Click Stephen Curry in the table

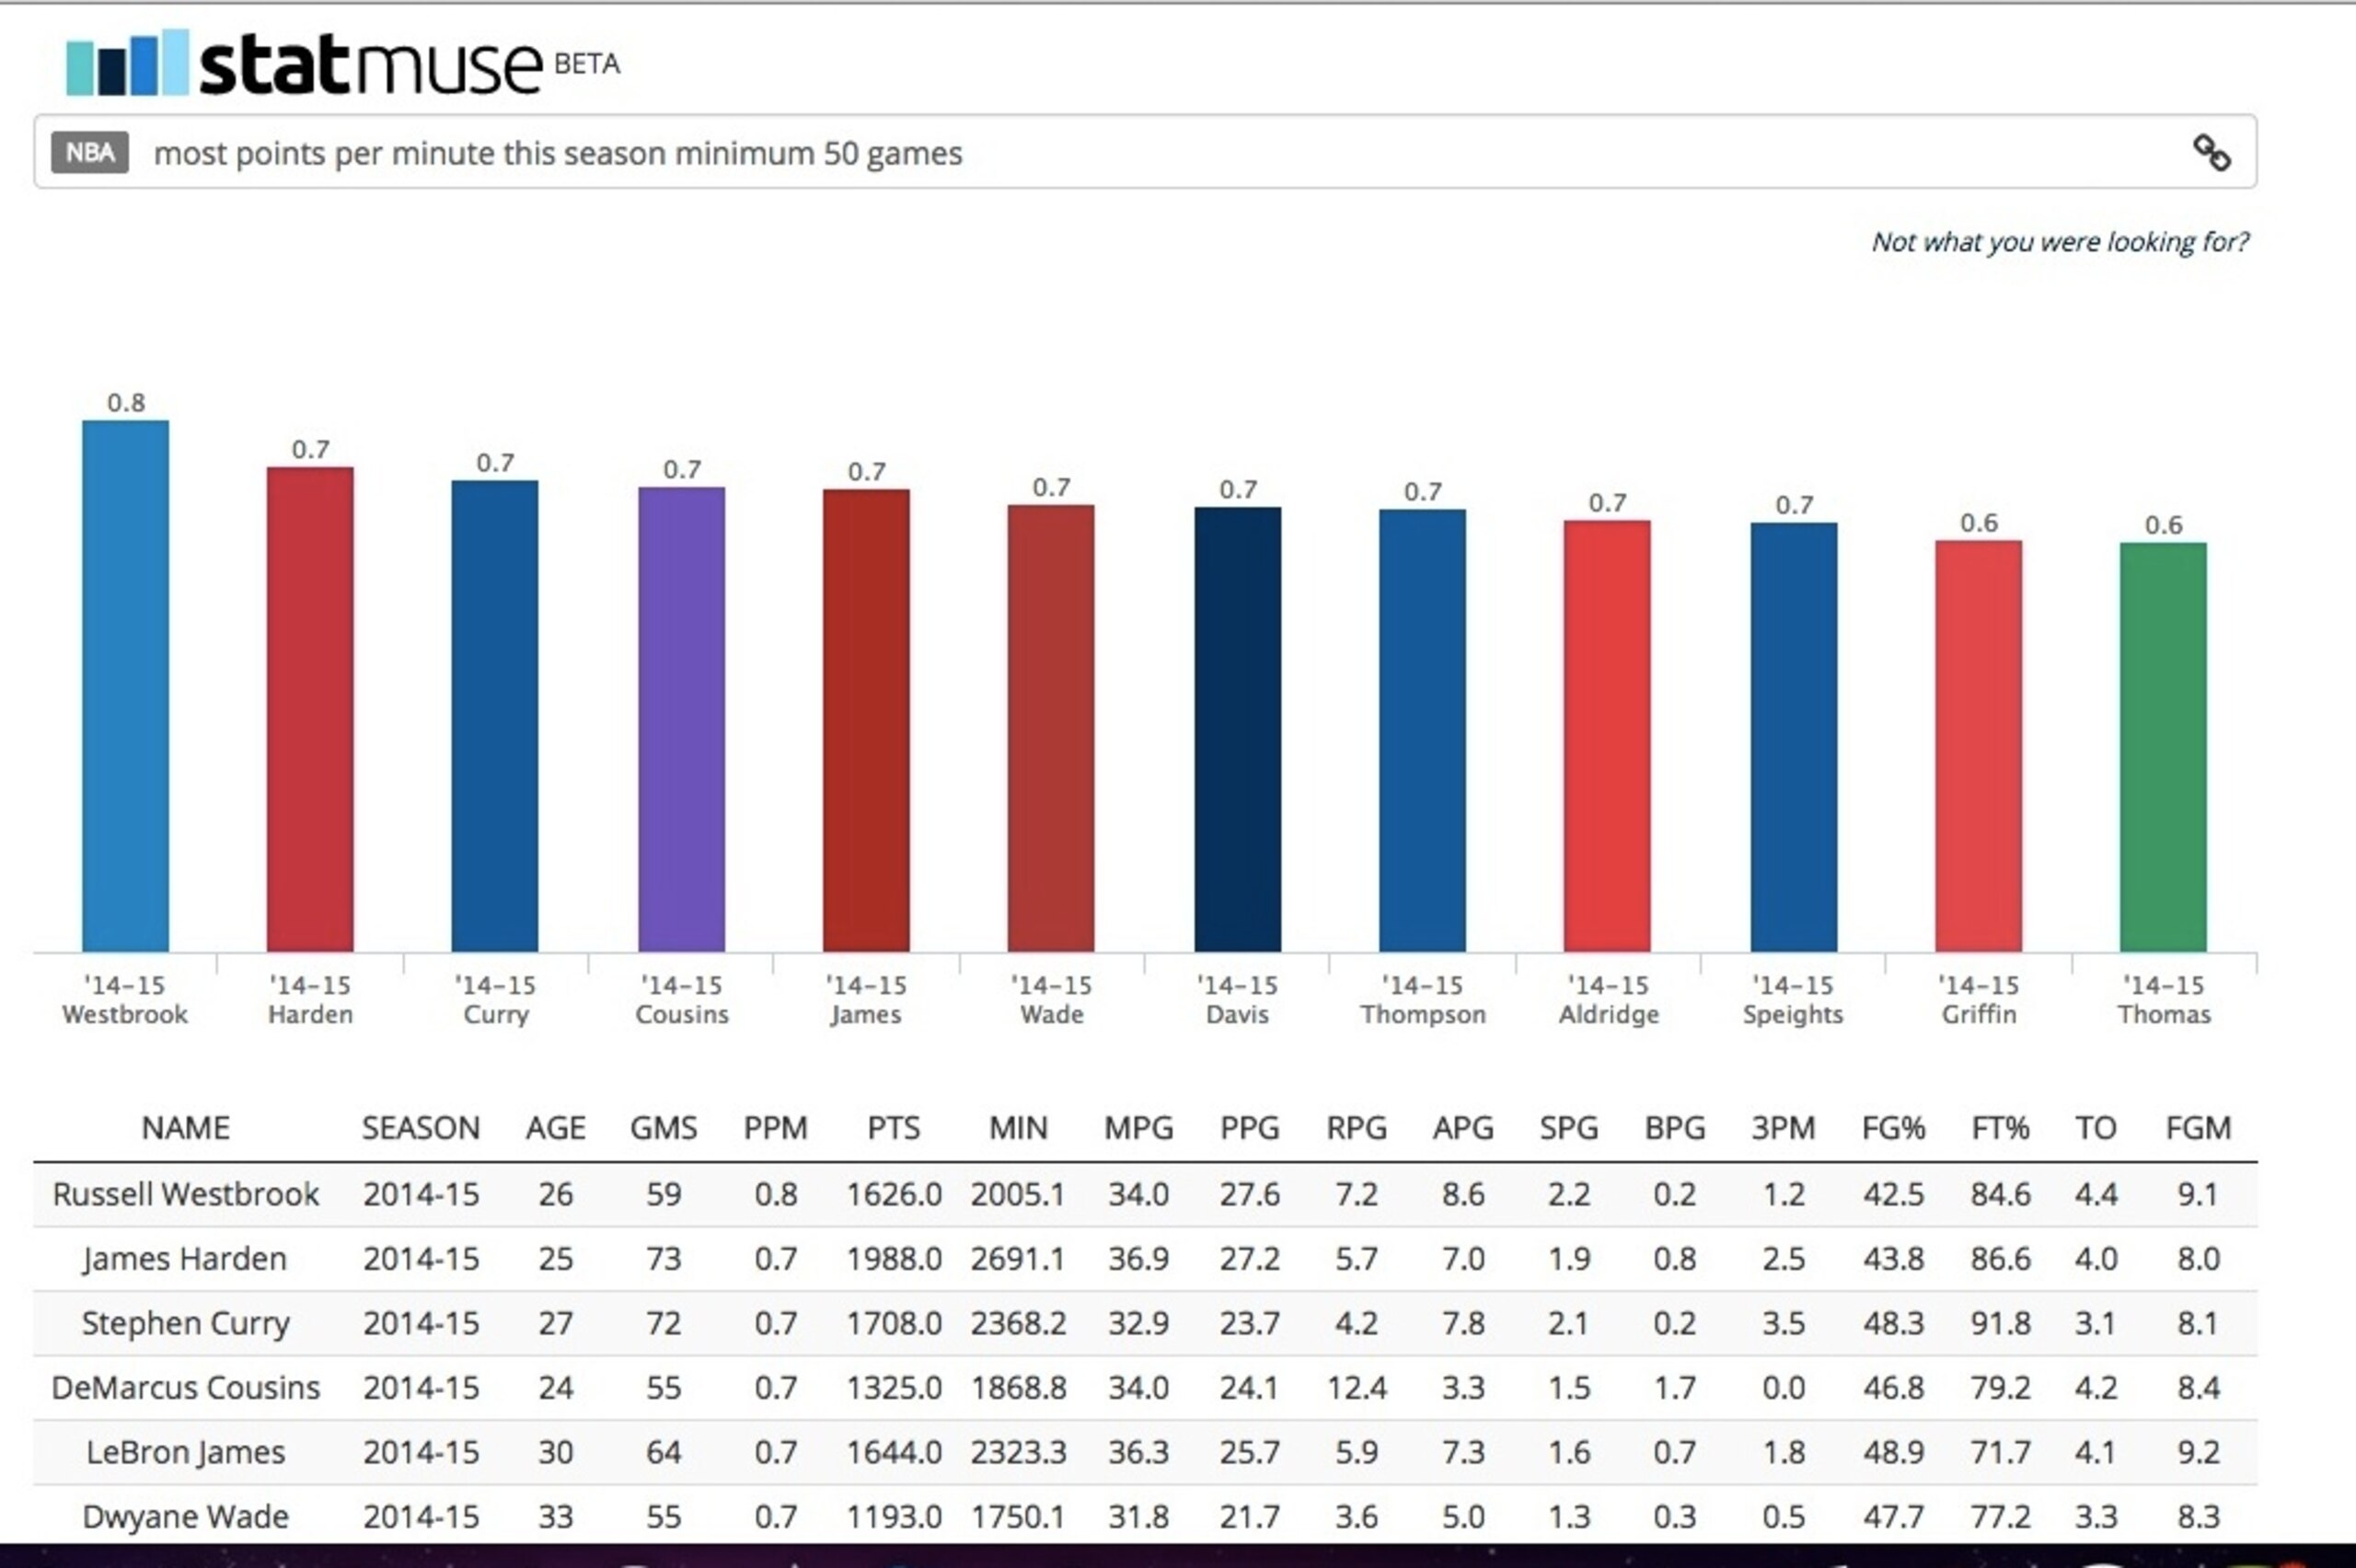[186, 1324]
